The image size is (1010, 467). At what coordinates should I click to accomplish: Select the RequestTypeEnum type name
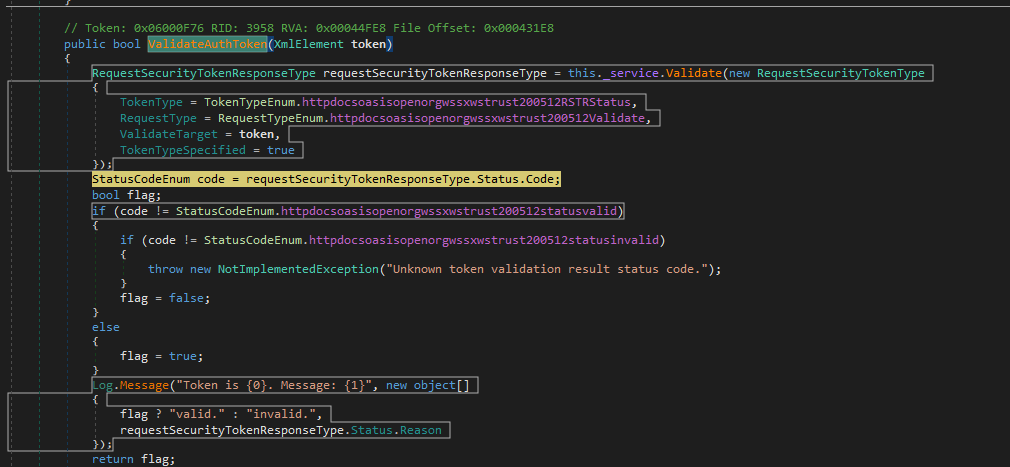(x=271, y=119)
